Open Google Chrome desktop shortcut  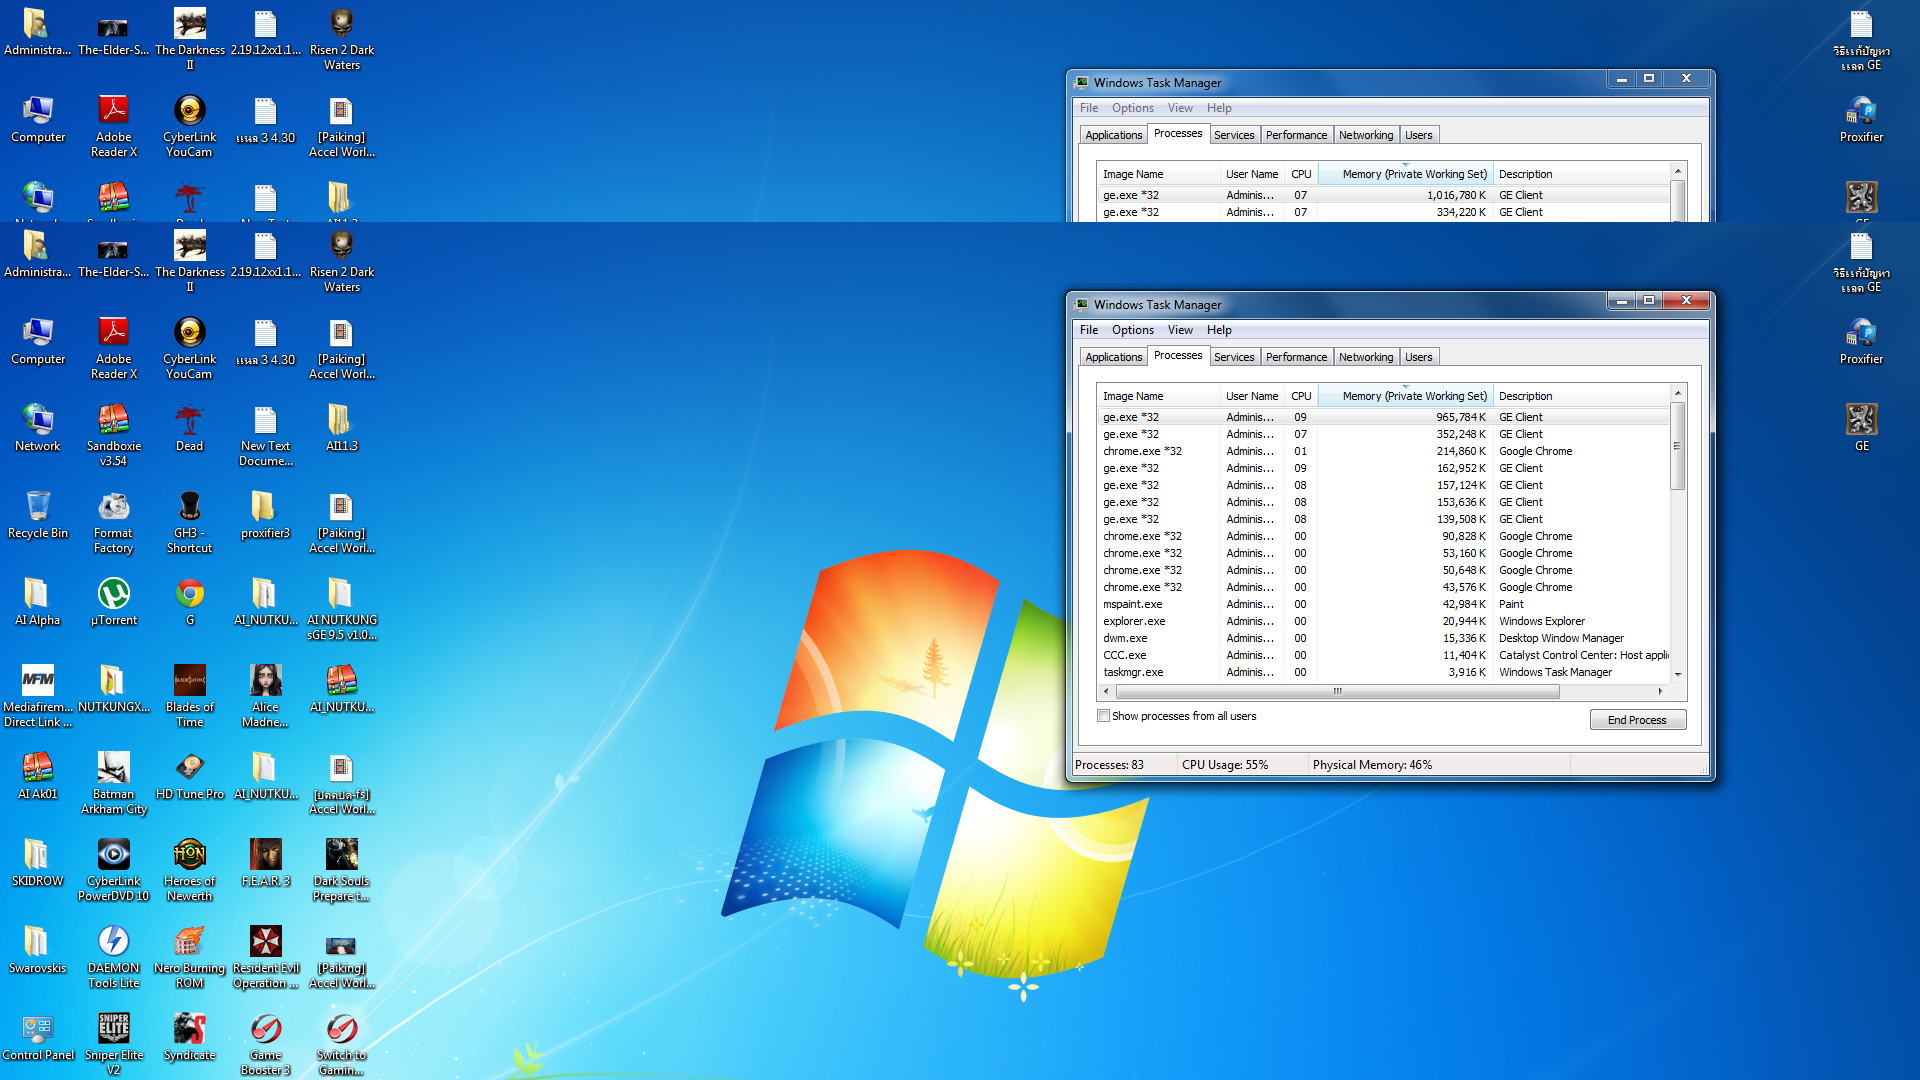coord(189,595)
